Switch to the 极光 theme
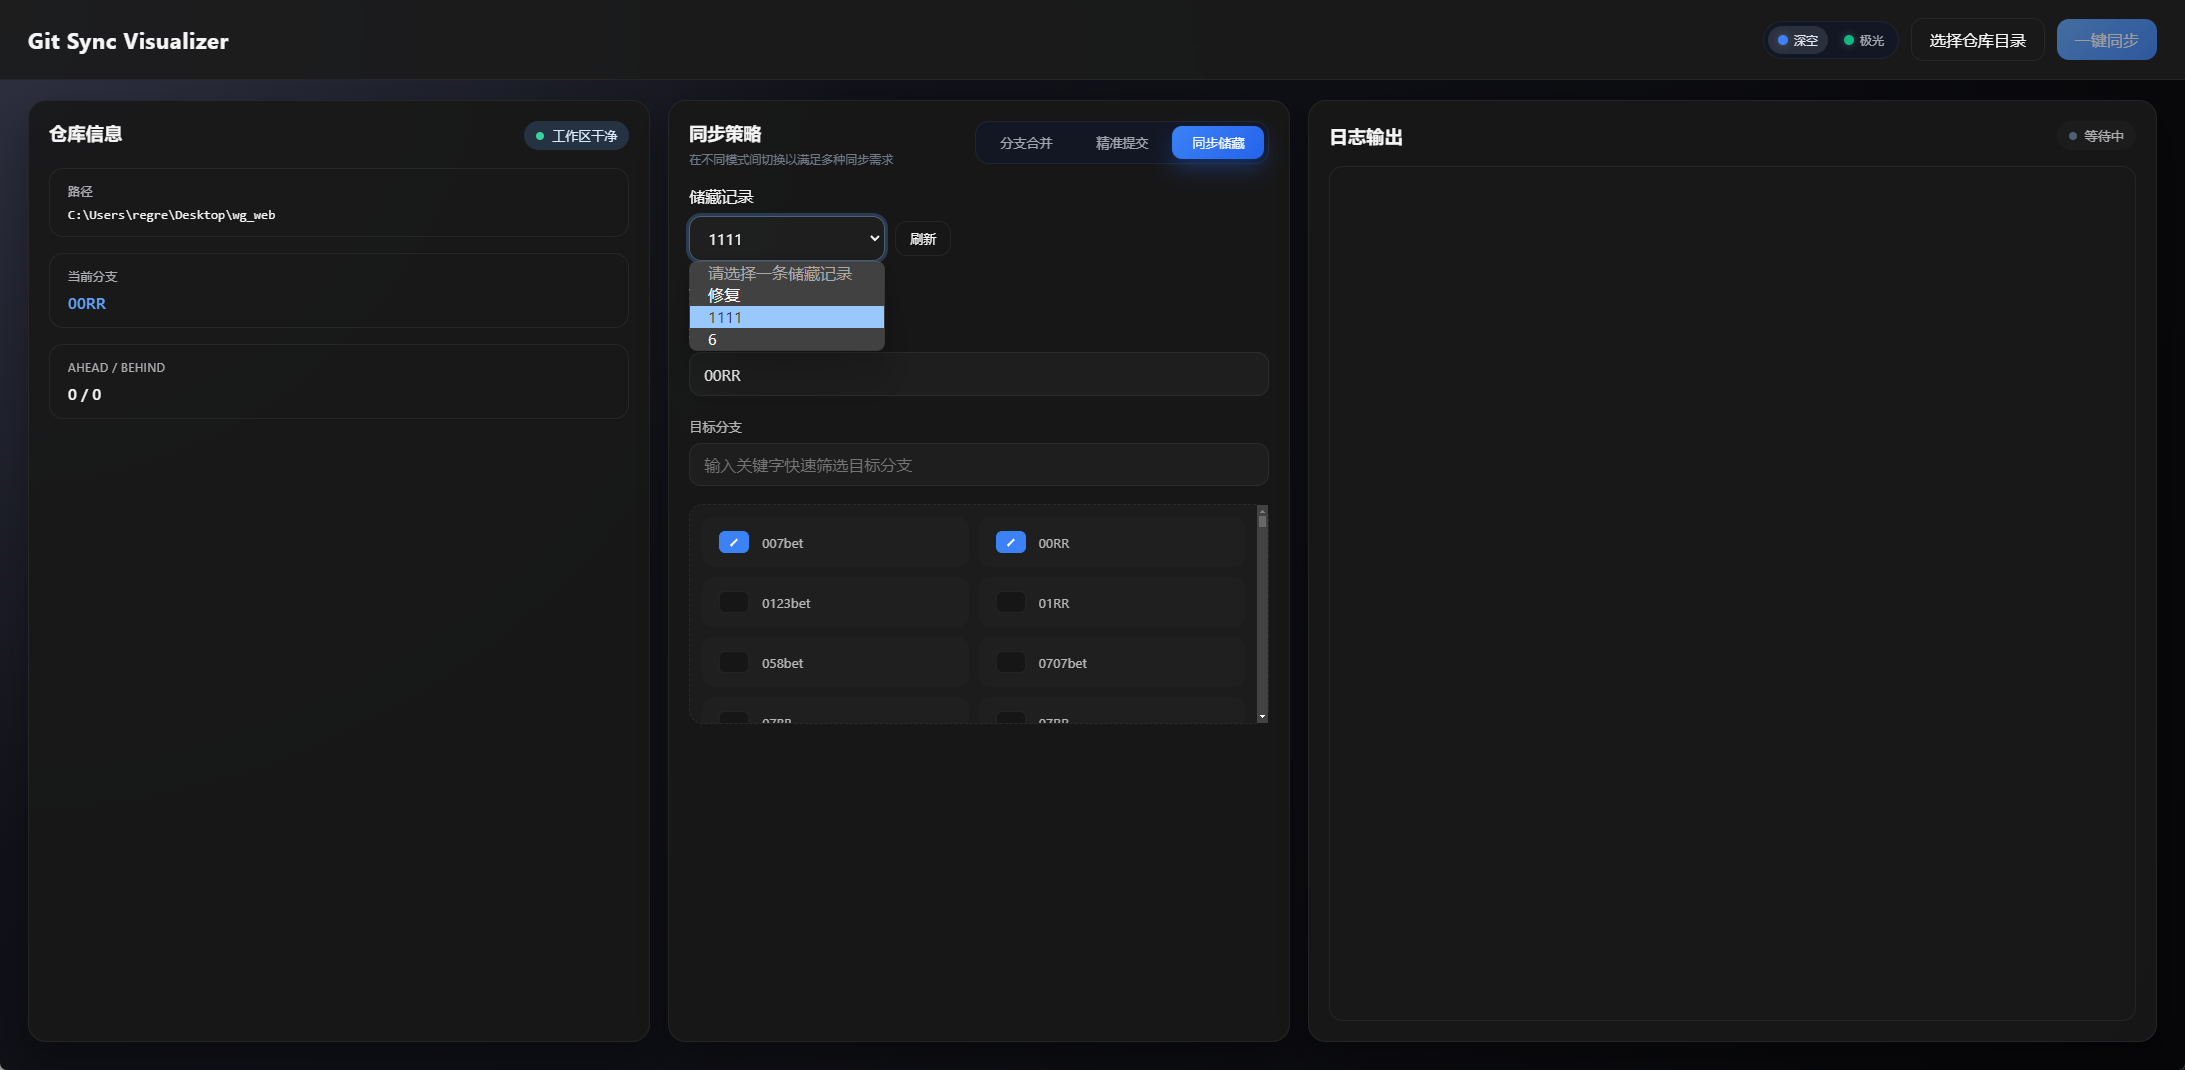The height and width of the screenshot is (1070, 2185). (1864, 40)
